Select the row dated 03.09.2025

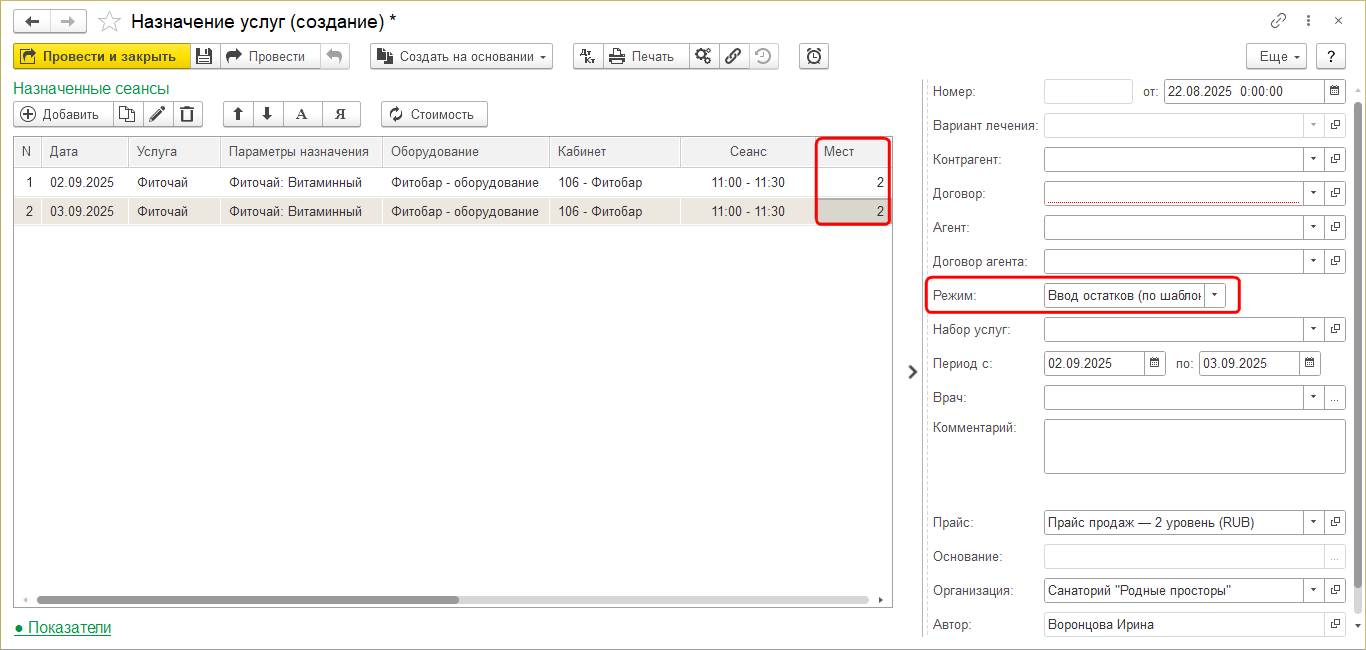(452, 211)
